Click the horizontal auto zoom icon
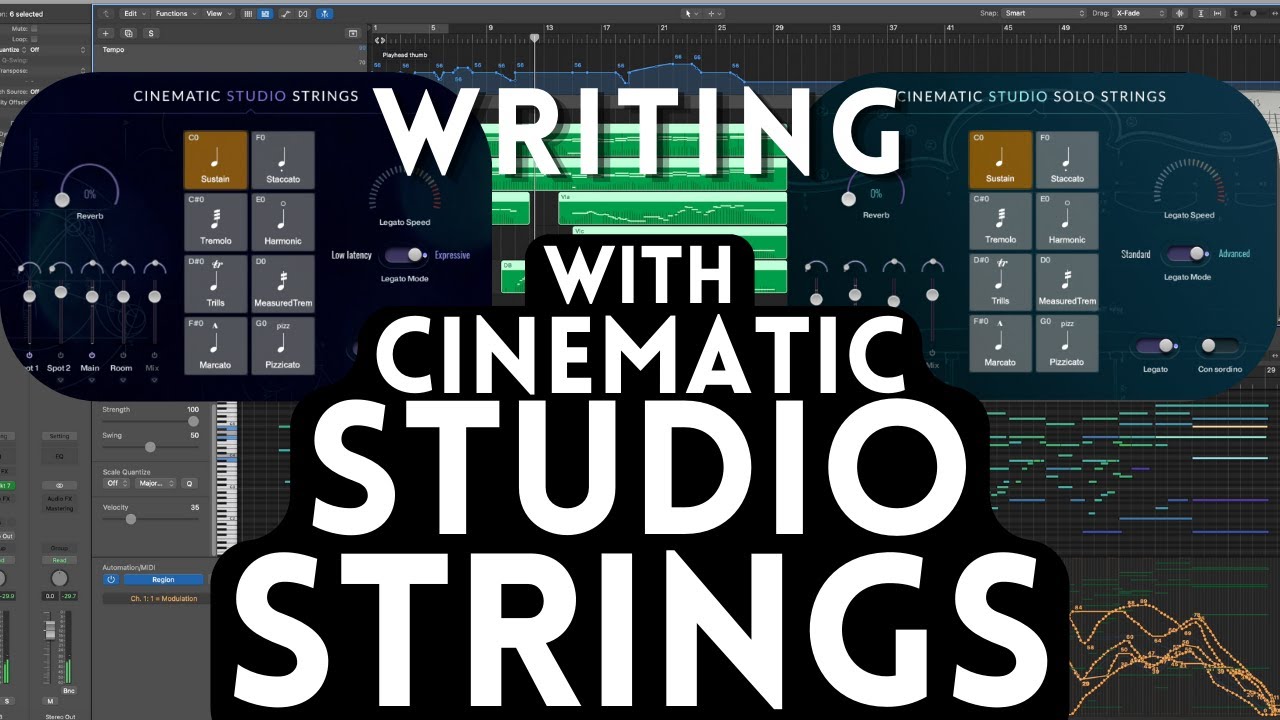The width and height of the screenshot is (1280, 720). [x=1219, y=13]
